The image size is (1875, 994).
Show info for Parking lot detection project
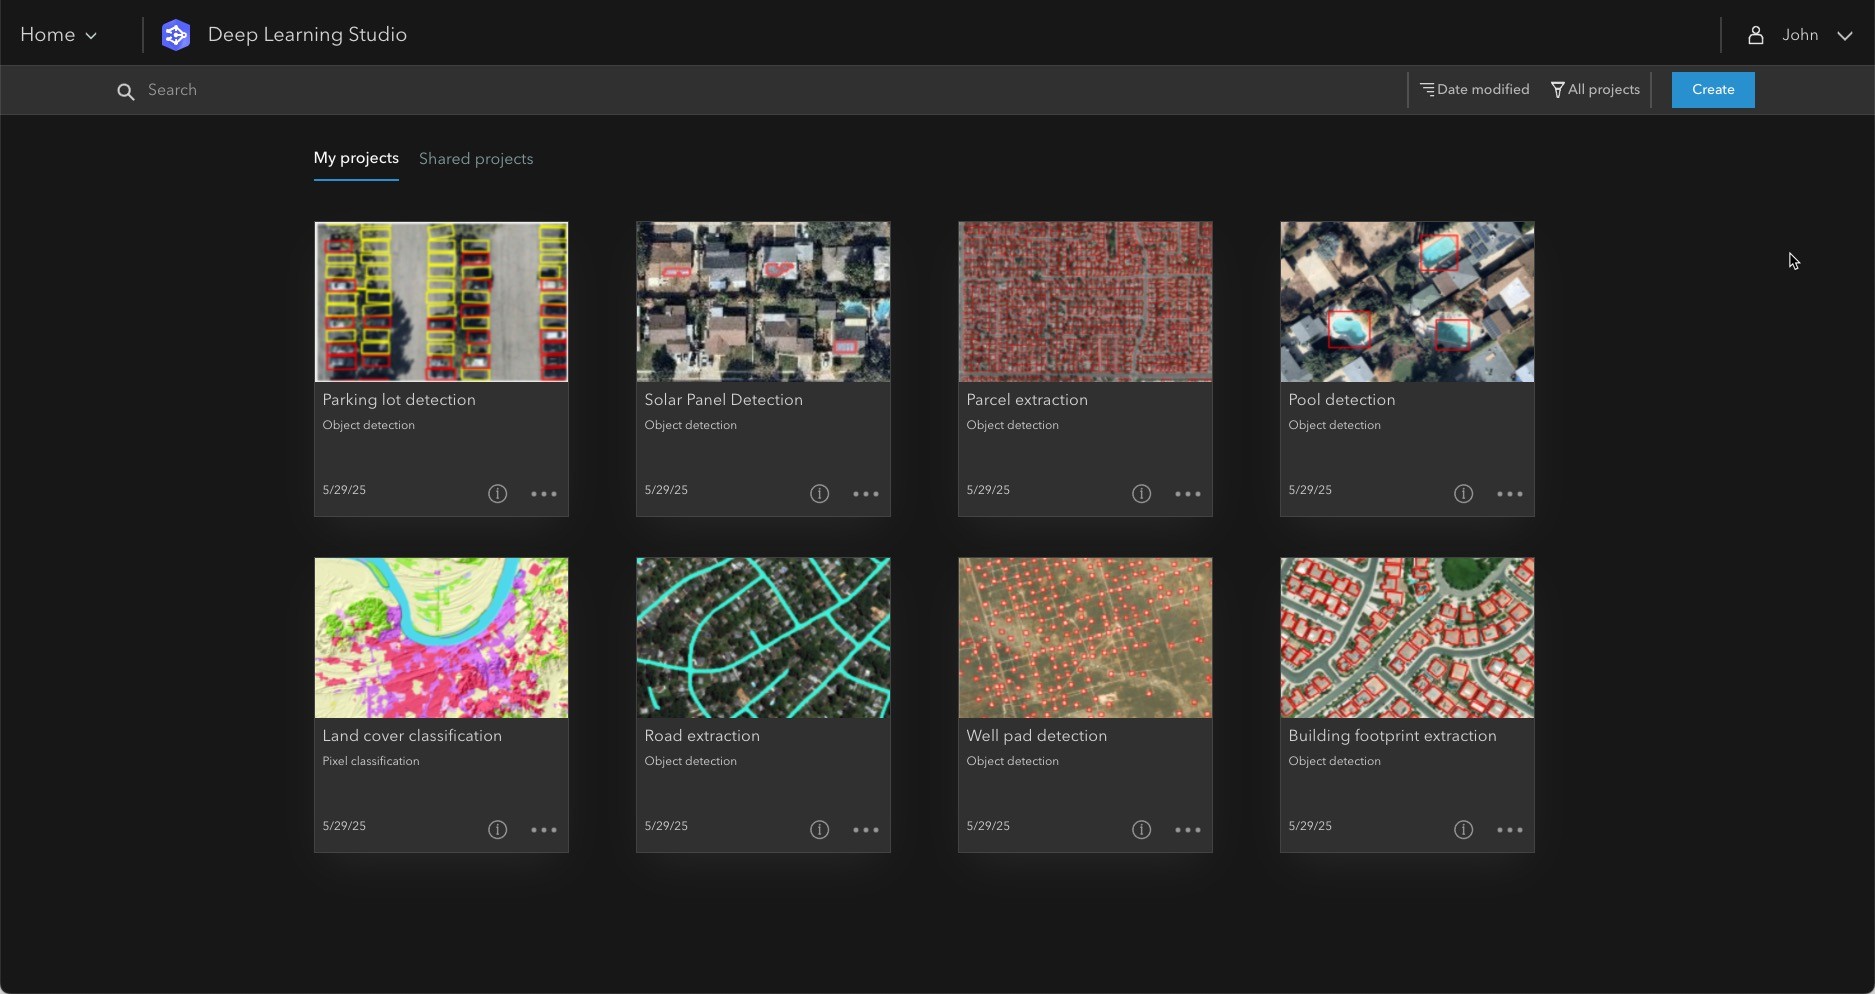pyautogui.click(x=497, y=494)
